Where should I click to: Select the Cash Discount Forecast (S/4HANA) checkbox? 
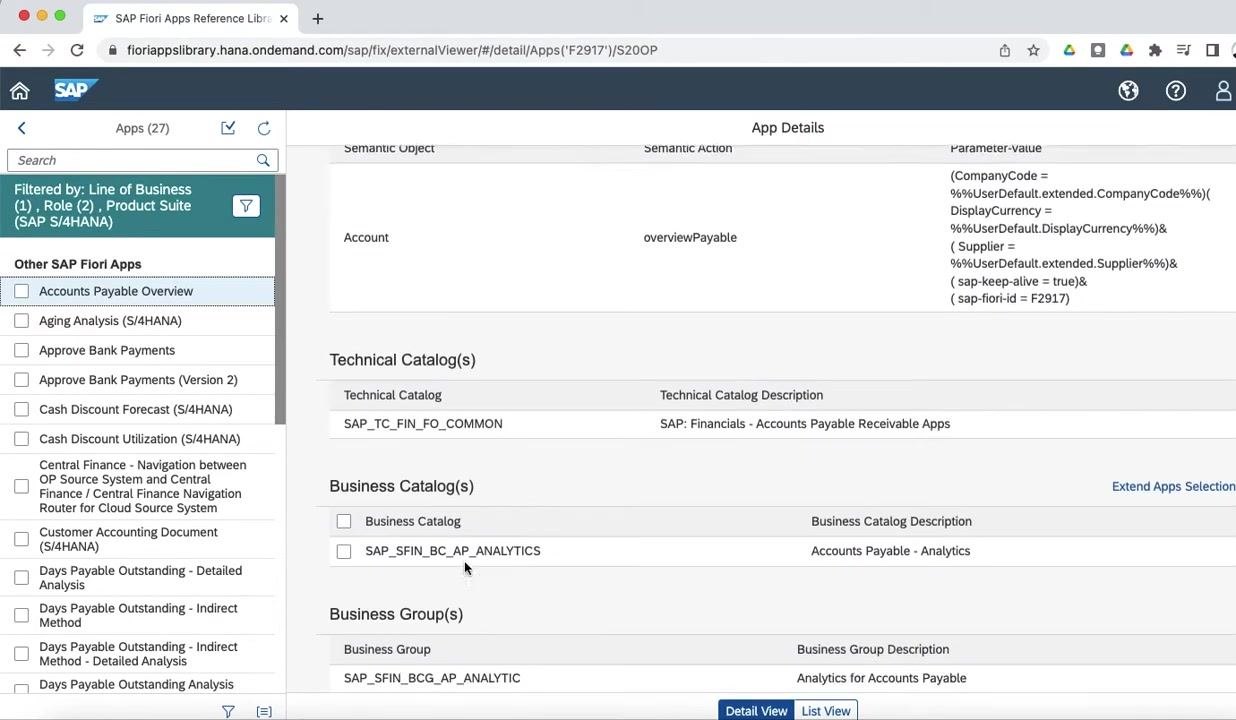point(22,409)
